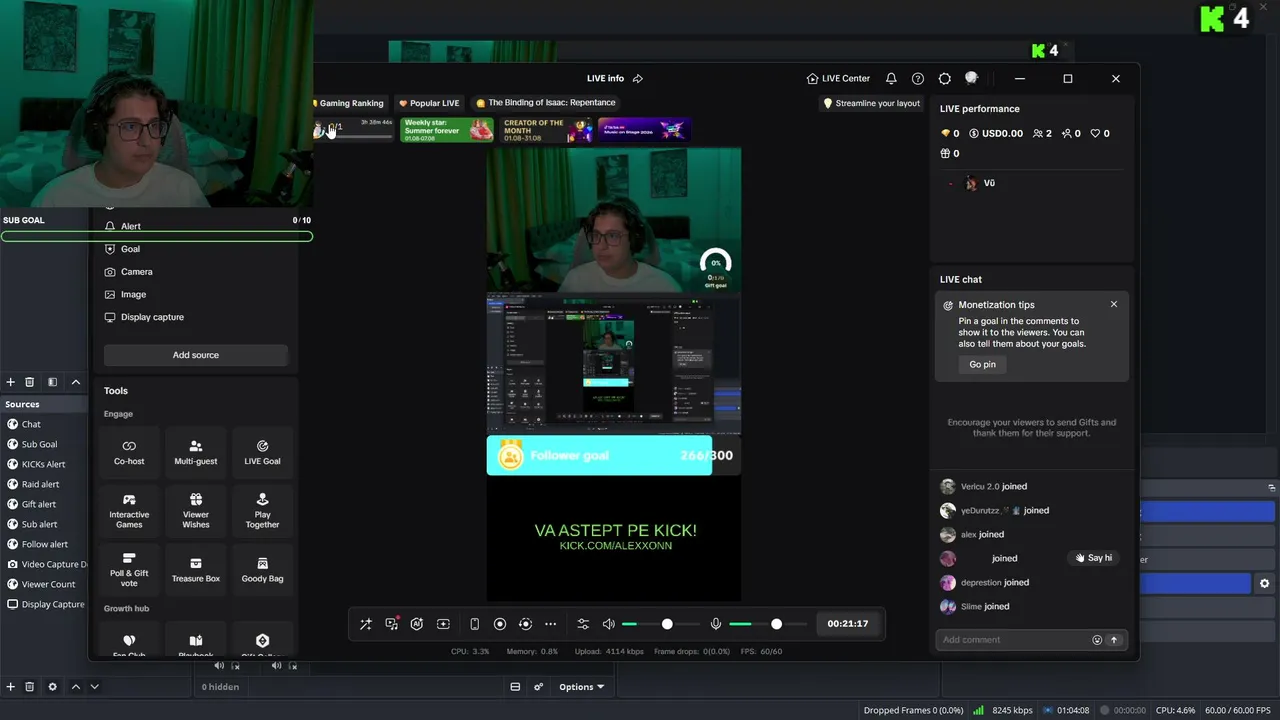This screenshot has height=720, width=1280.
Task: Open the Goody Bag tool
Action: 262,569
